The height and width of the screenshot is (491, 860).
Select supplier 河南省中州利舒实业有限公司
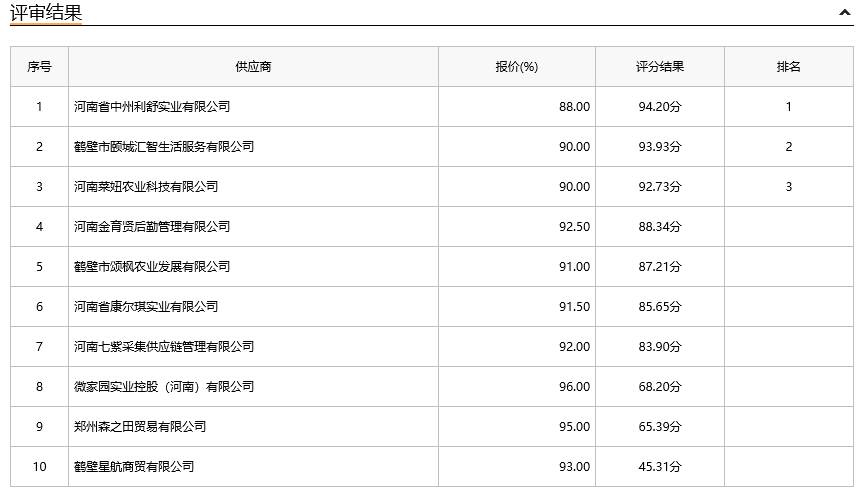[152, 106]
